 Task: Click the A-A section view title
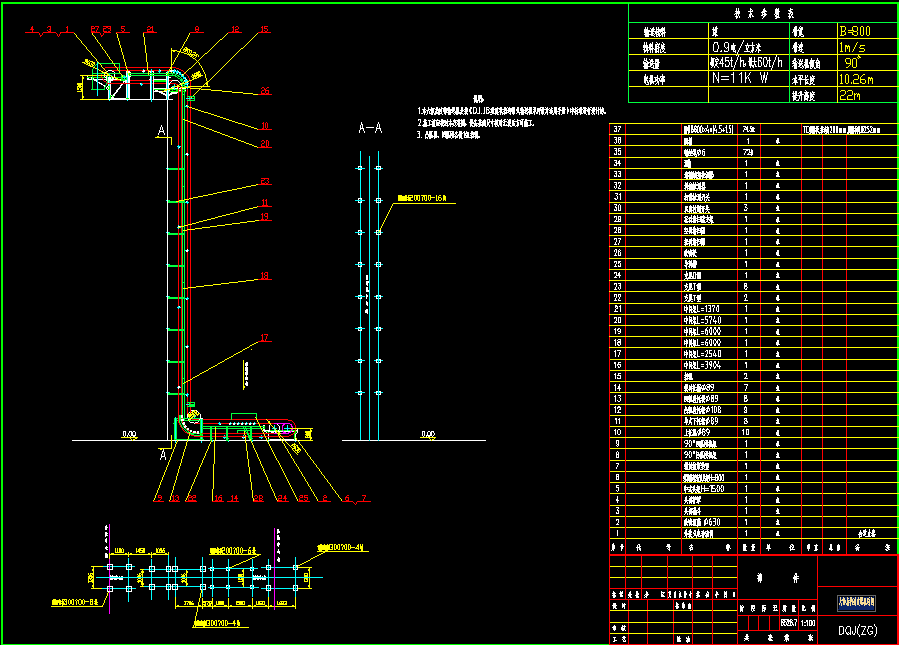pos(370,129)
